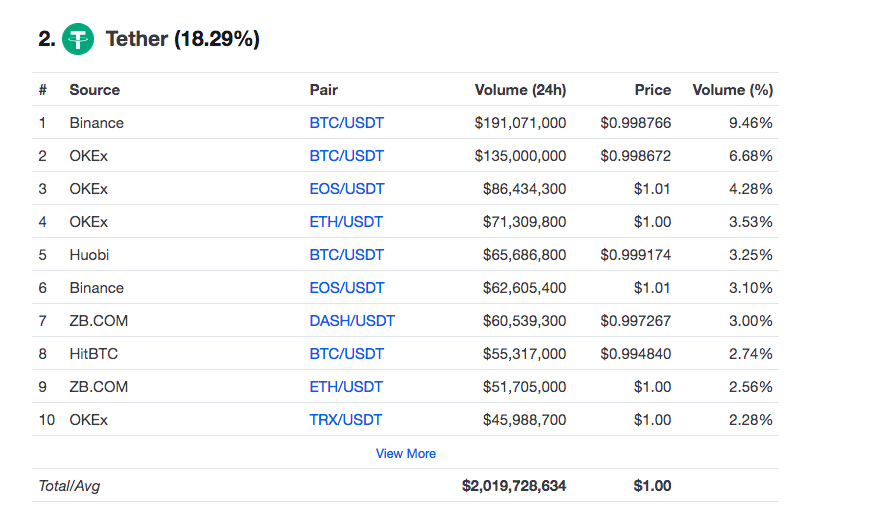The height and width of the screenshot is (530, 878).
Task: Click the $0.998766 price value
Action: (636, 123)
